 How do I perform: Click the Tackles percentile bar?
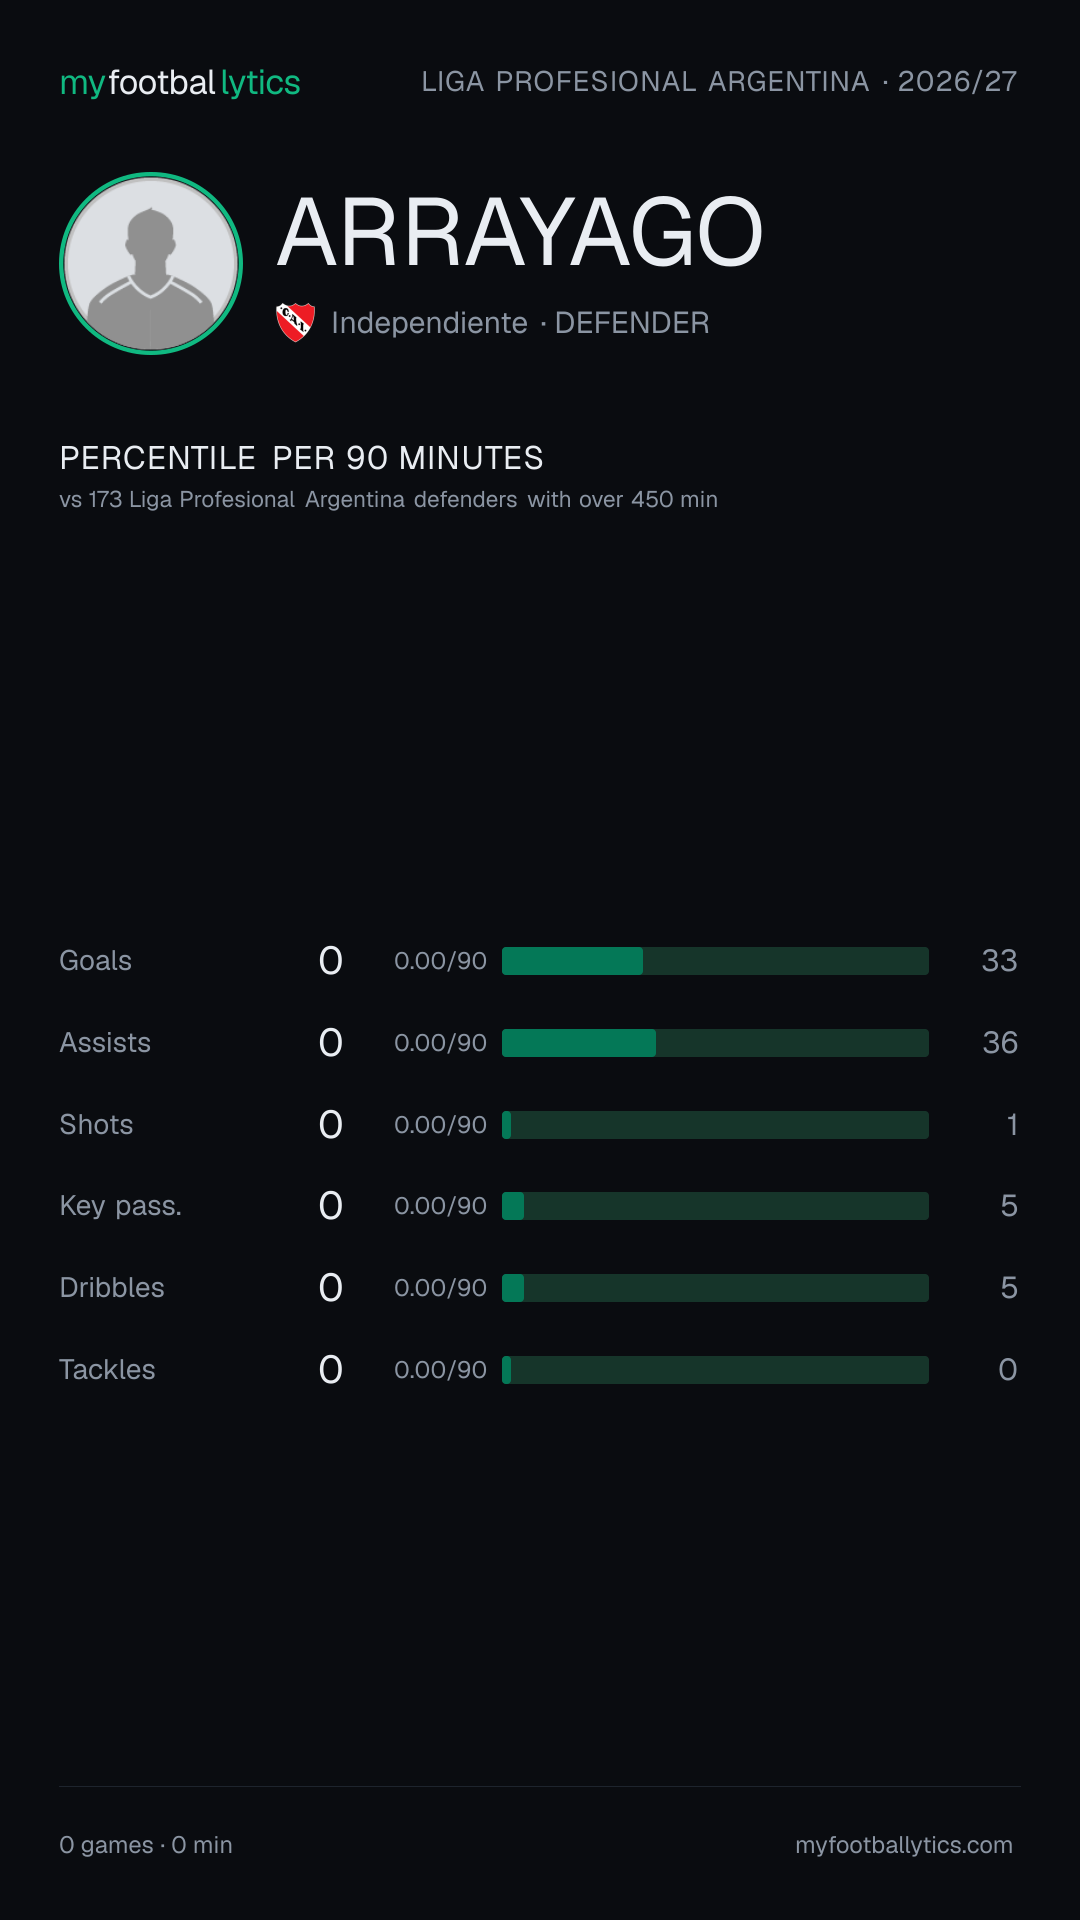715,1370
